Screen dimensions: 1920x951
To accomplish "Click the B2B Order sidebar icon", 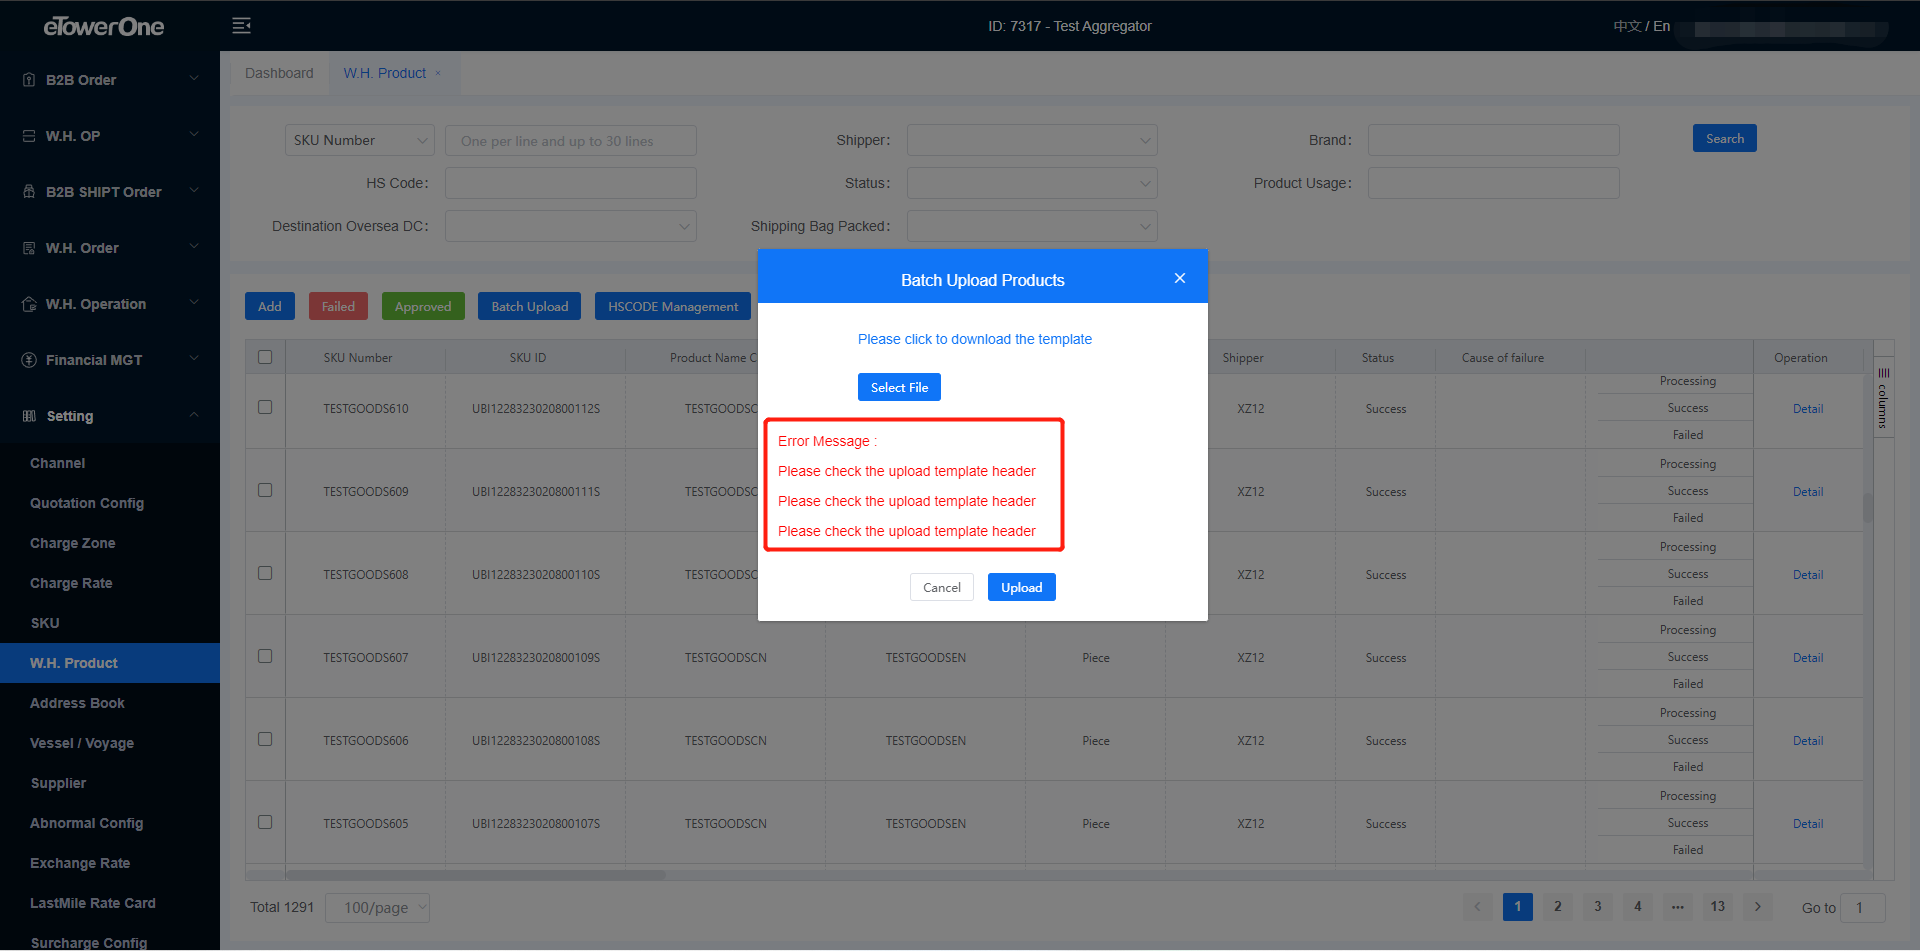I will pyautogui.click(x=29, y=80).
